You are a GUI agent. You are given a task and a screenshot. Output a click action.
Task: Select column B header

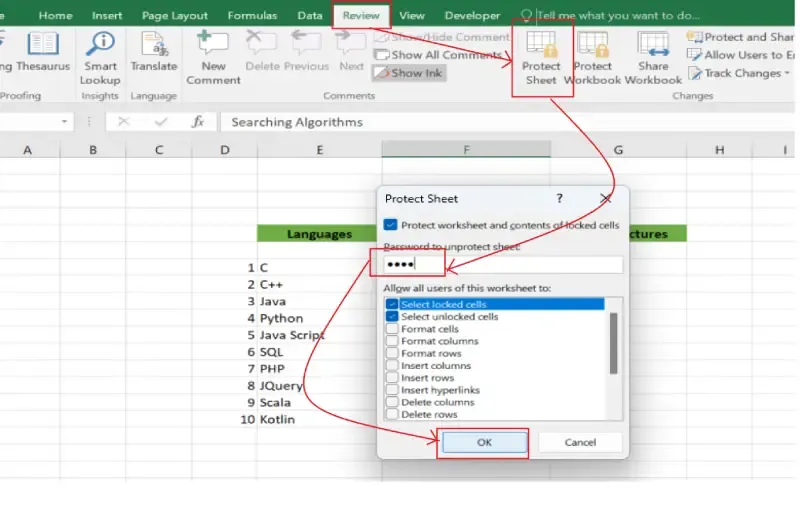click(93, 150)
